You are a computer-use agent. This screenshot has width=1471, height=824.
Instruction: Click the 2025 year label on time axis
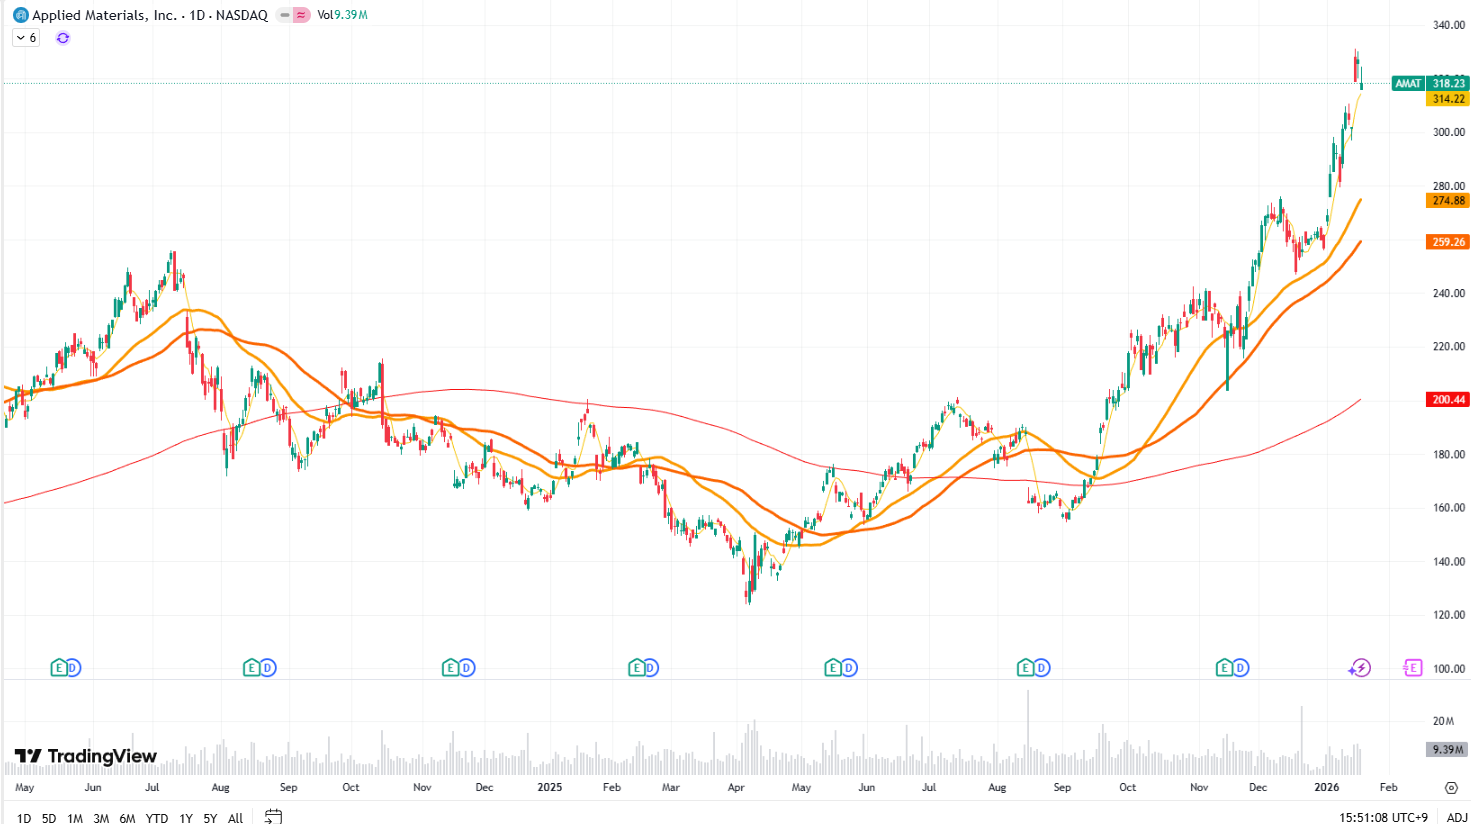549,788
